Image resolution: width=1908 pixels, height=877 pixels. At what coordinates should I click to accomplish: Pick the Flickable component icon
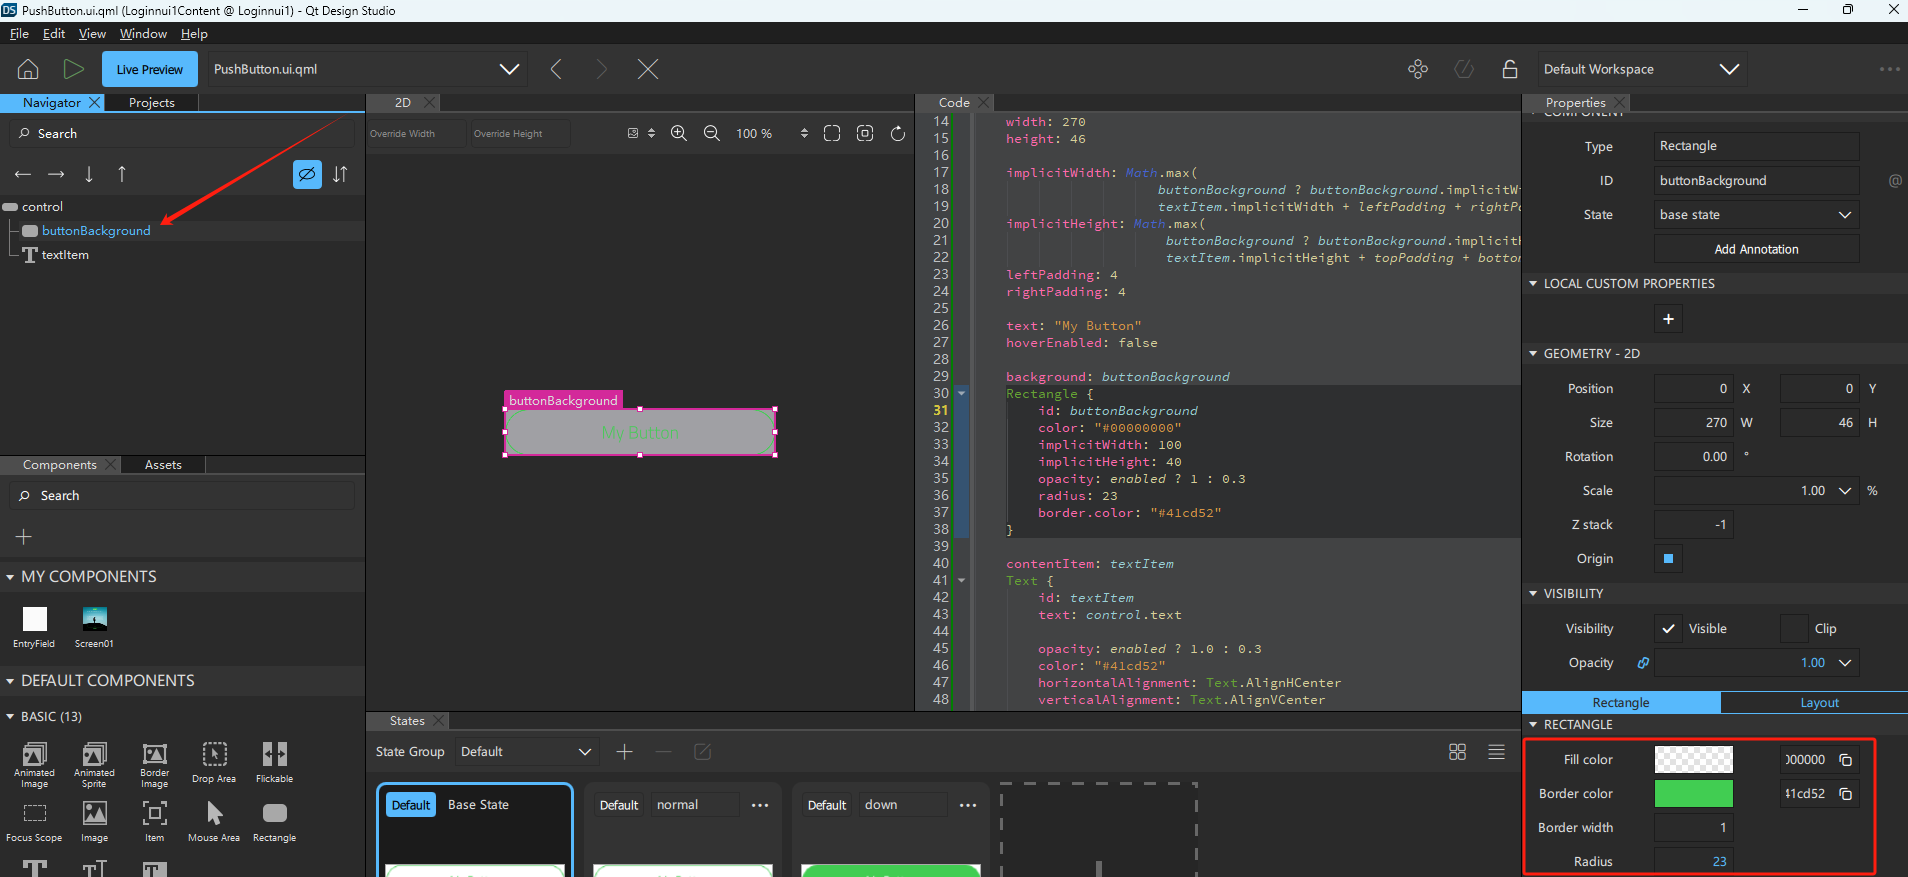point(274,762)
